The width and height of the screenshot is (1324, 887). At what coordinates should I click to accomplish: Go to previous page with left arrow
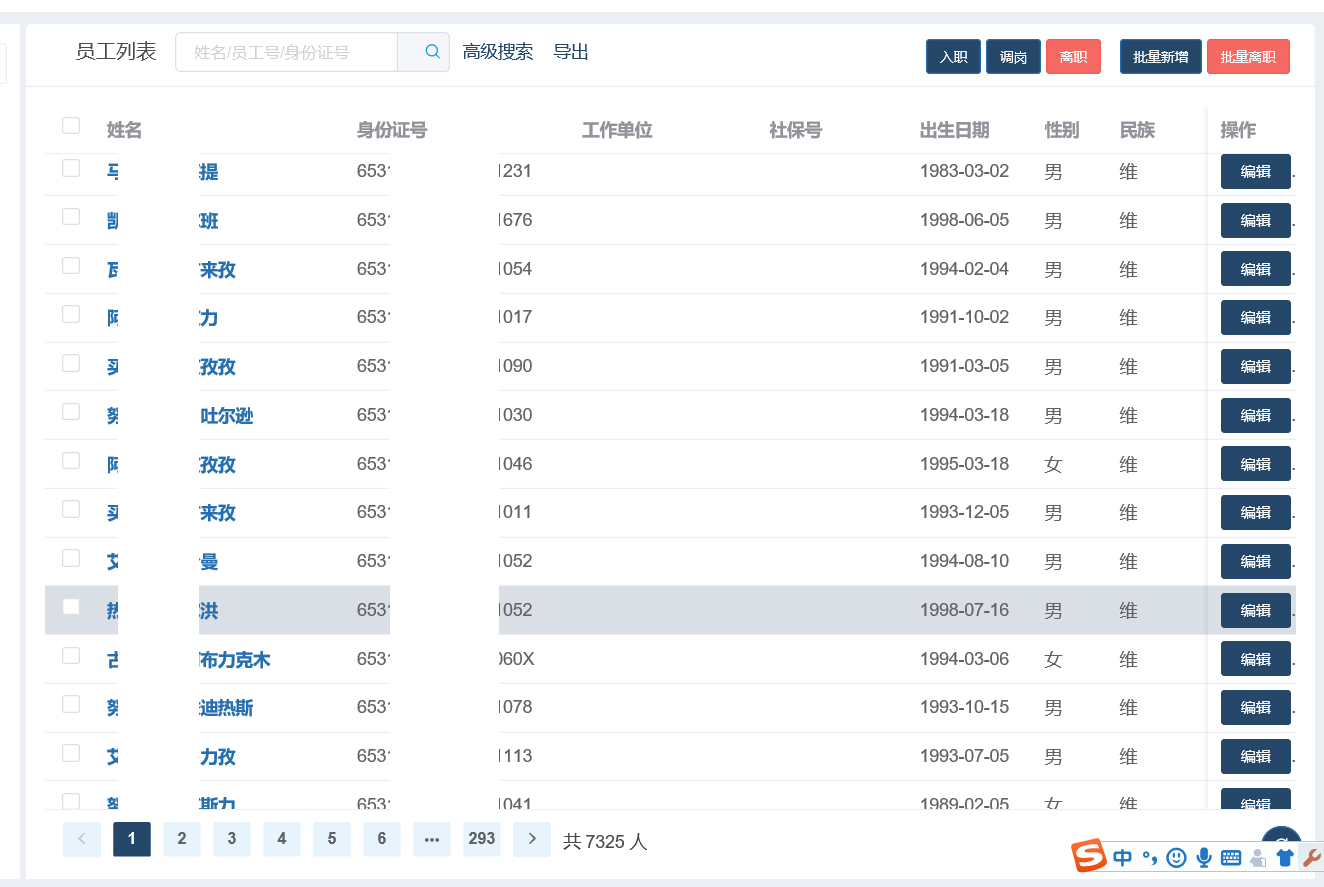coord(82,839)
